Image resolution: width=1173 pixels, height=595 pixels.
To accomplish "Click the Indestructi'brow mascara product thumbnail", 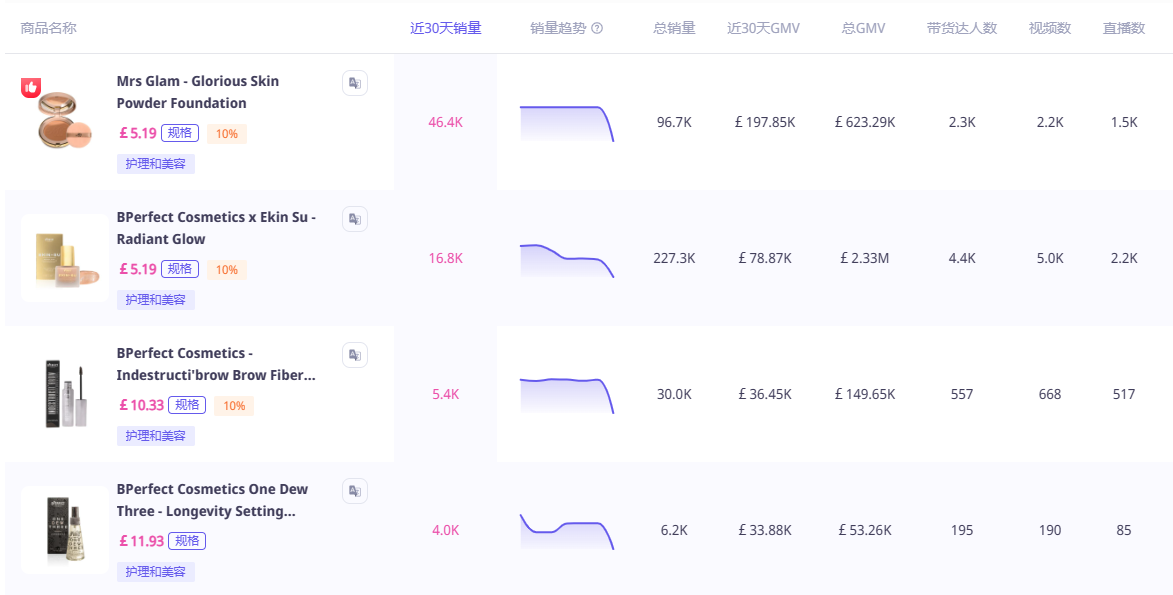I will [x=64, y=394].
